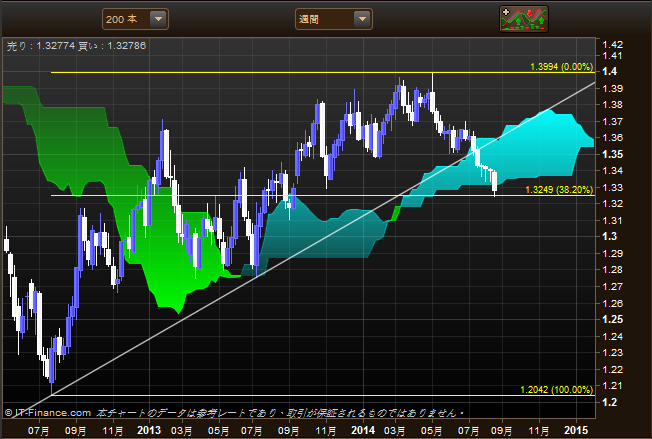Click the sell rate 売り: 1.32774 text
The height and width of the screenshot is (439, 652).
pos(41,46)
